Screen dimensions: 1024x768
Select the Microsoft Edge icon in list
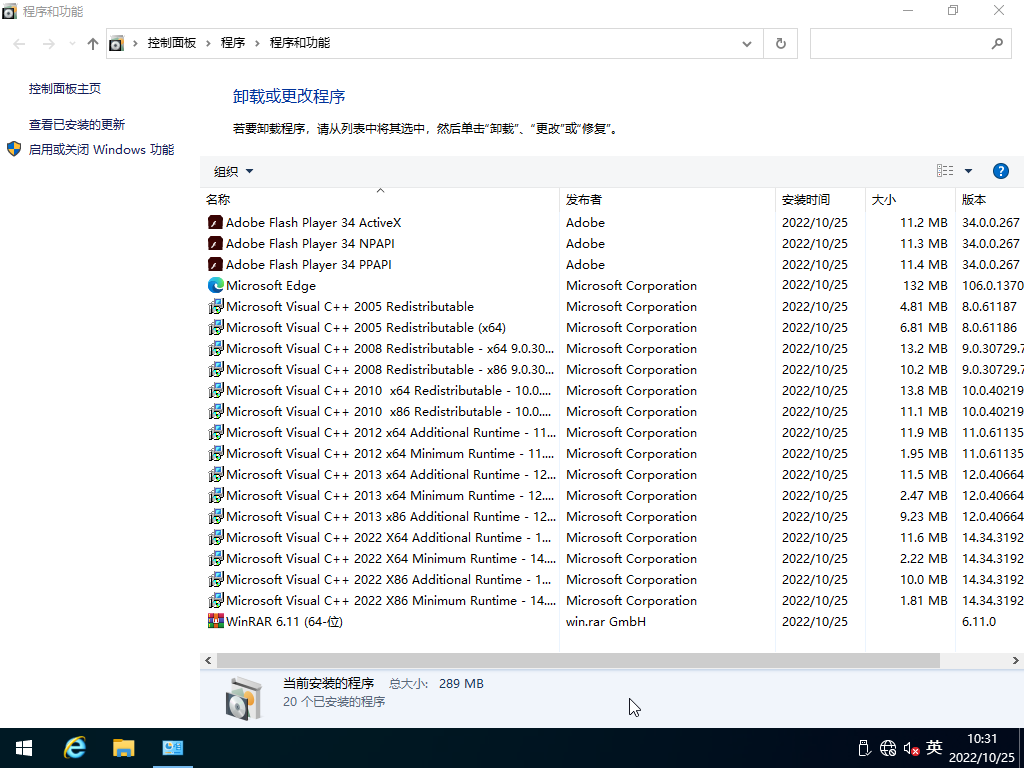coord(215,285)
